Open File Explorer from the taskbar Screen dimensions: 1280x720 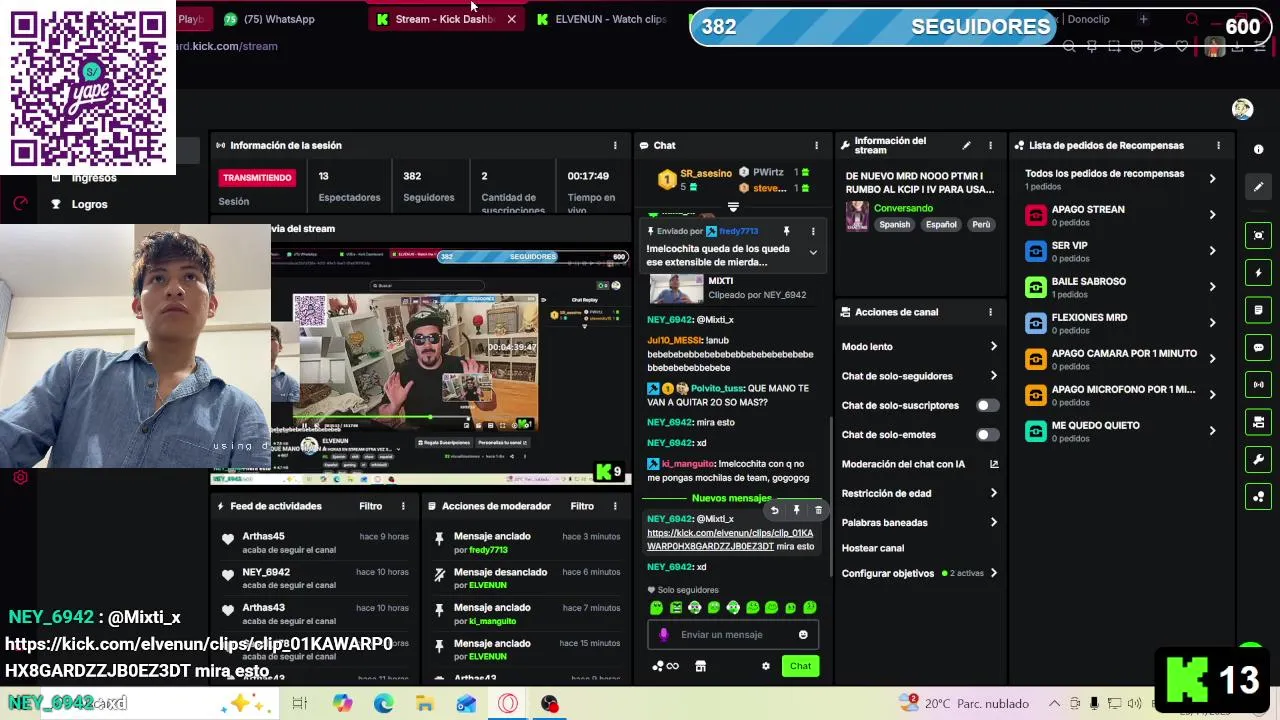(x=425, y=704)
